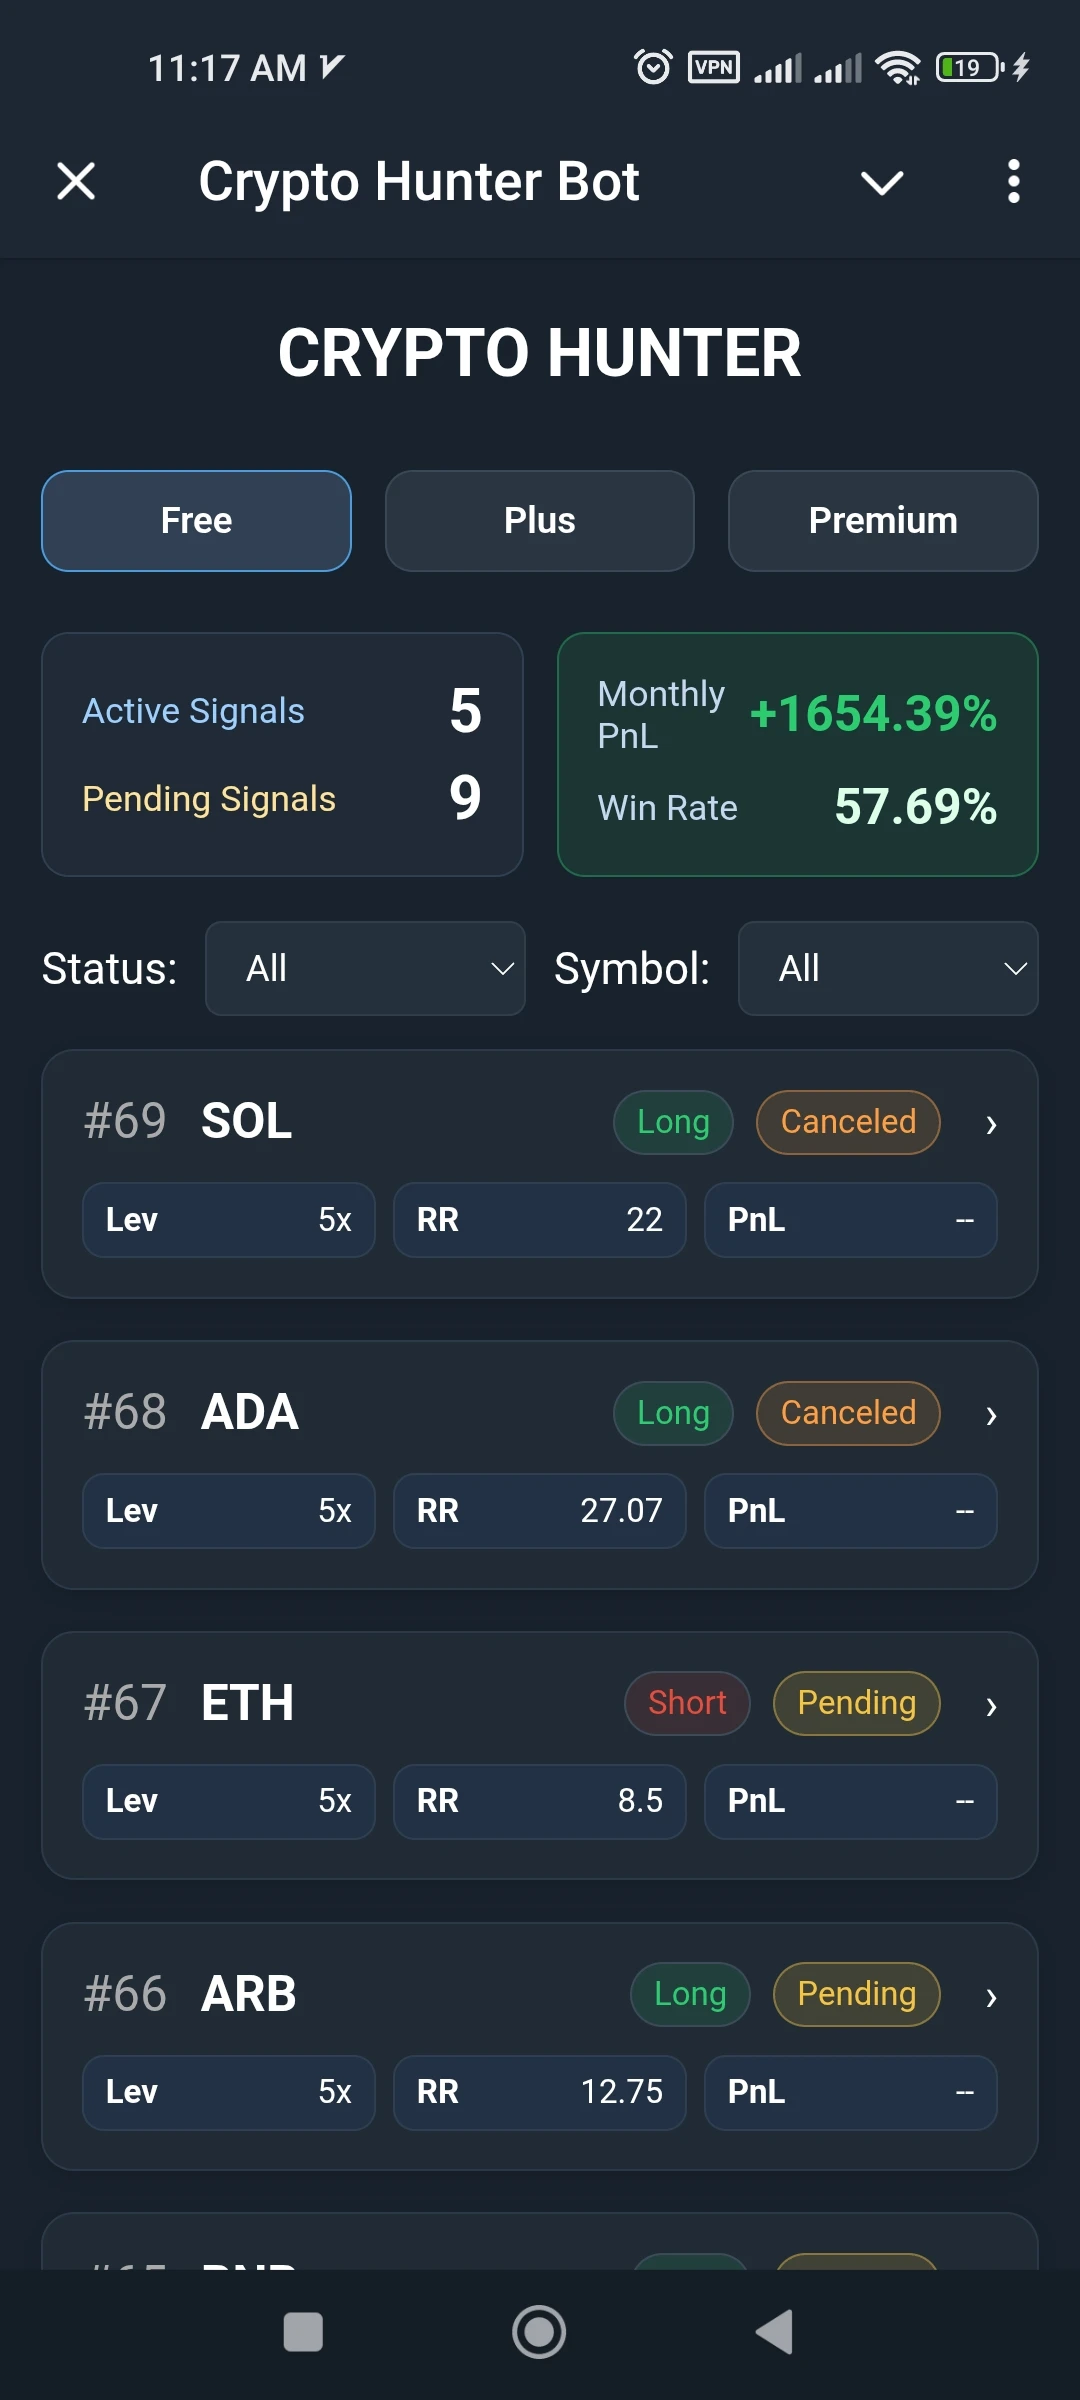Viewport: 1080px width, 2400px height.
Task: Open SOL signal #69 details arrow
Action: pos(991,1124)
